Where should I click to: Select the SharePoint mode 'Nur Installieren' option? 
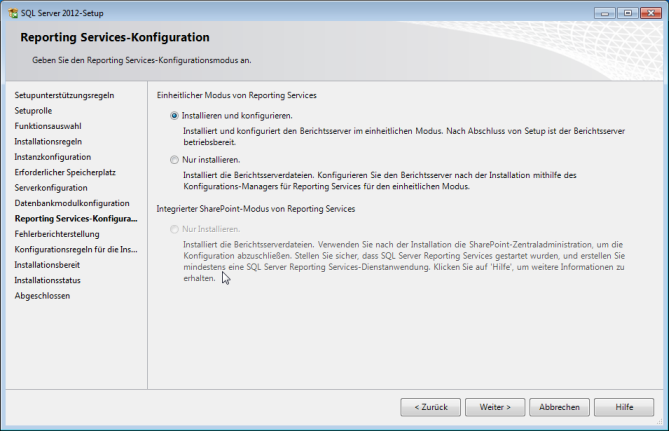(x=175, y=229)
